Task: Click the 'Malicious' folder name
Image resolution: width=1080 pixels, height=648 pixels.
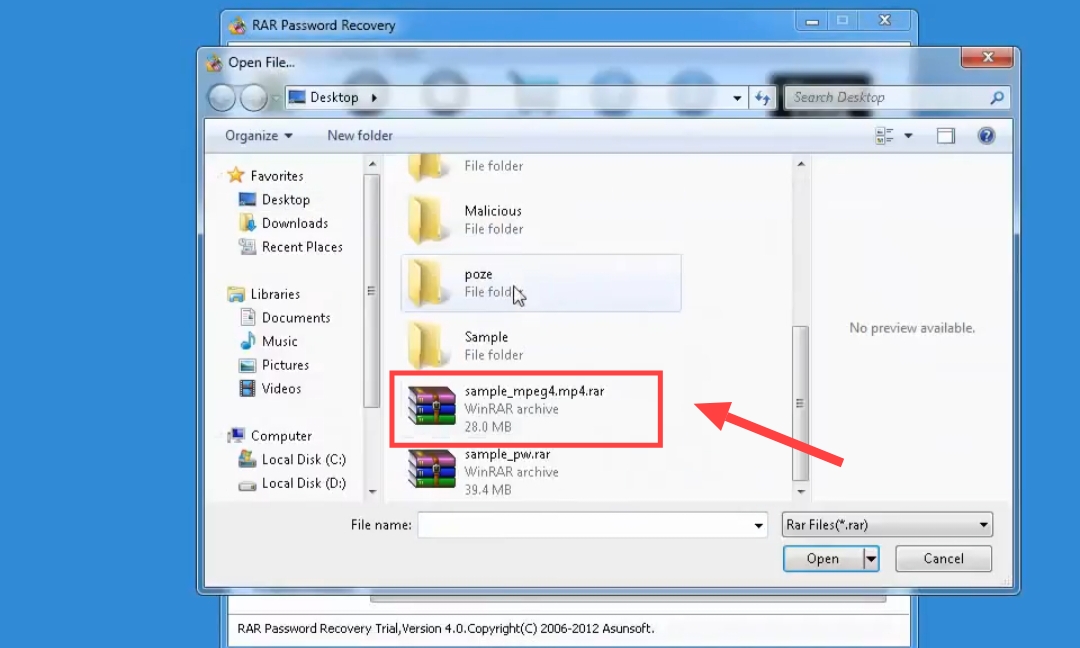Action: pyautogui.click(x=492, y=211)
